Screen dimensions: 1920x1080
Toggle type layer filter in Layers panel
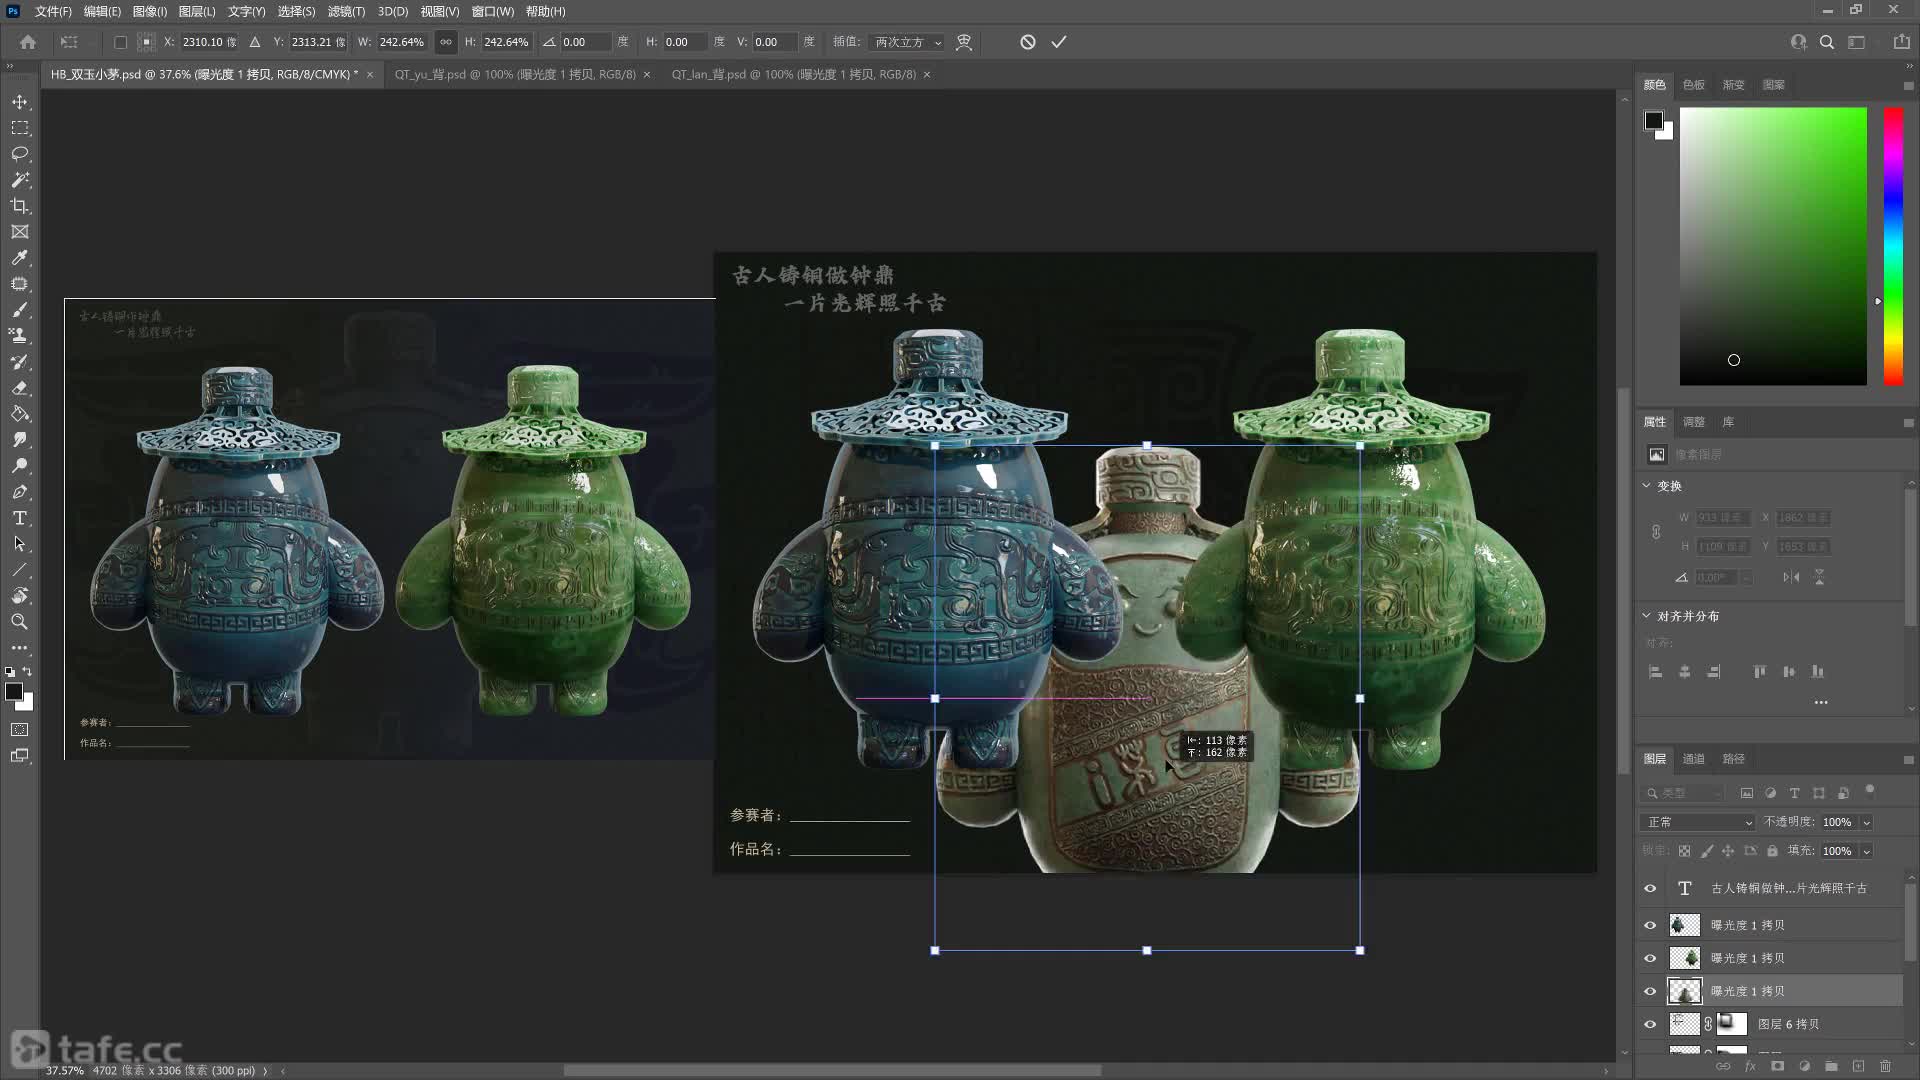tap(1795, 793)
